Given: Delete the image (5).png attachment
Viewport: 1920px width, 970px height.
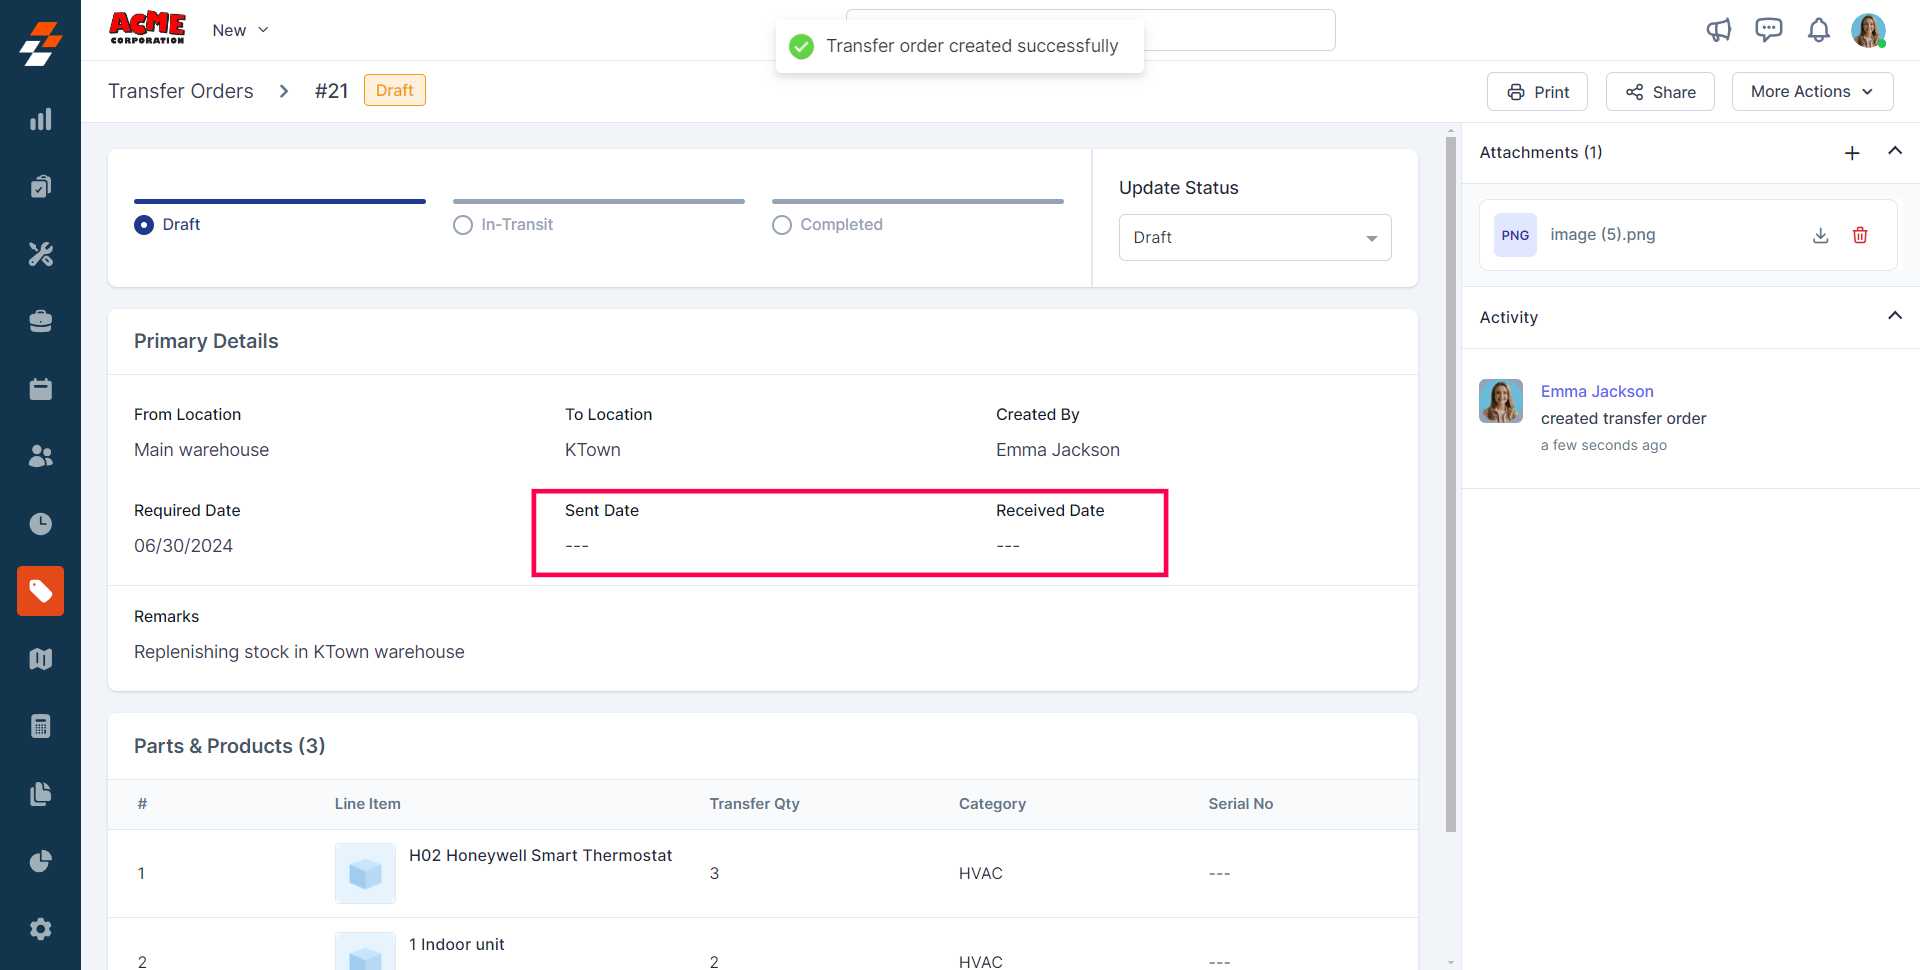Looking at the screenshot, I should coord(1860,235).
